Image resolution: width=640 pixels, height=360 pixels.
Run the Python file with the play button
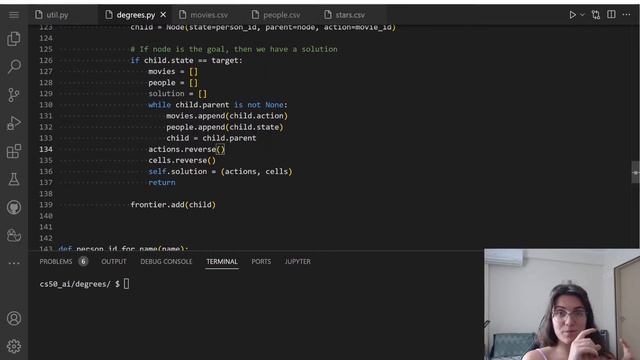coord(572,15)
